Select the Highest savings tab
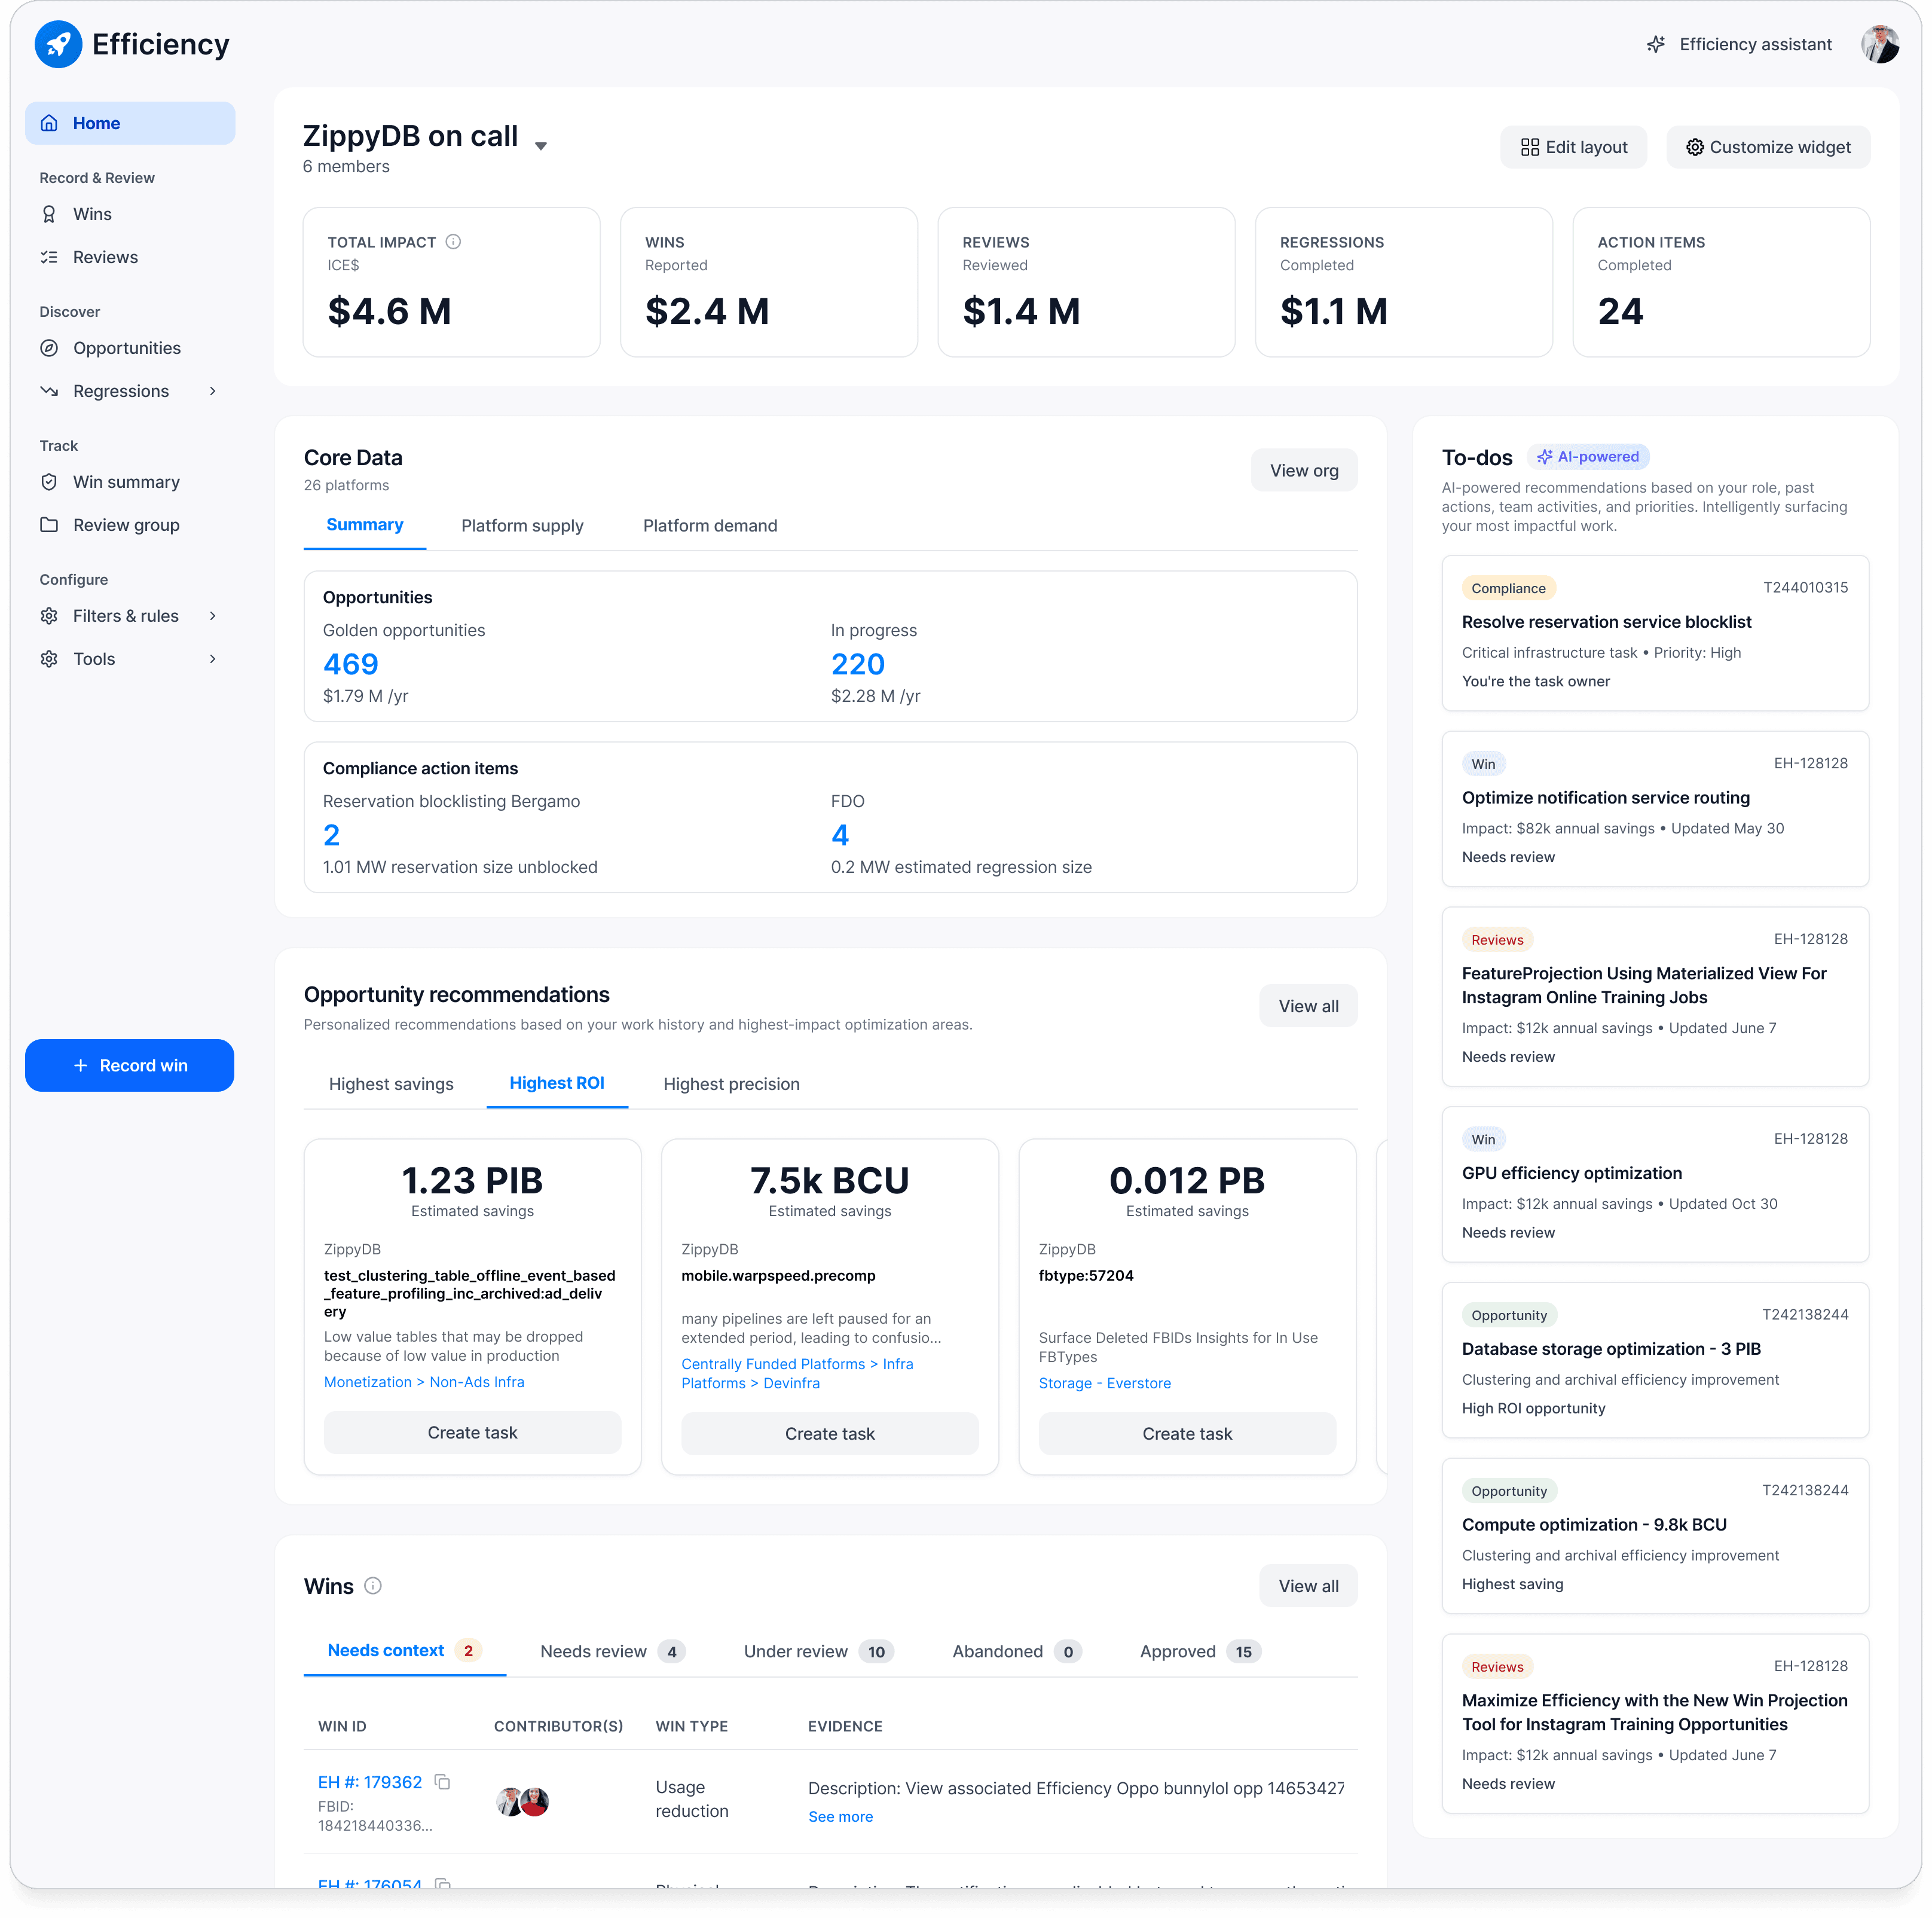Image resolution: width=1932 pixels, height=1918 pixels. pyautogui.click(x=391, y=1084)
